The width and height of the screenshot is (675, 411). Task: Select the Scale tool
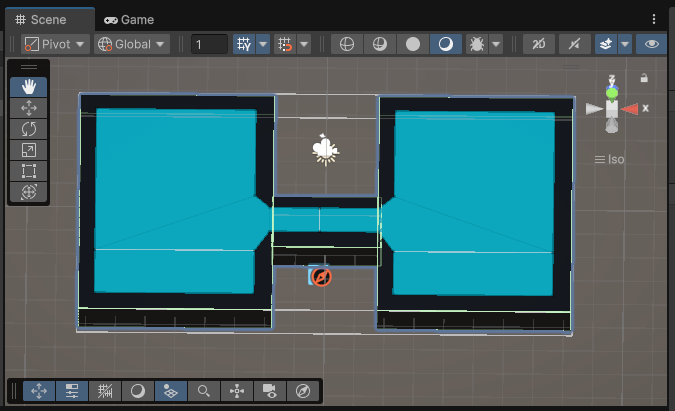(x=28, y=150)
